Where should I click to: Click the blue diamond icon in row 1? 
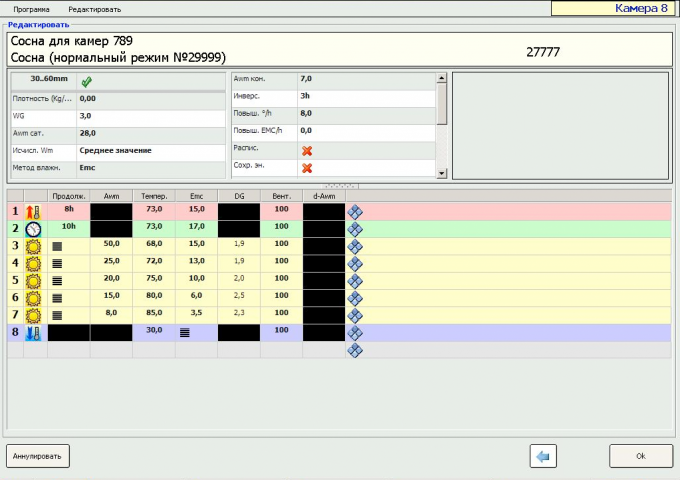coord(355,212)
